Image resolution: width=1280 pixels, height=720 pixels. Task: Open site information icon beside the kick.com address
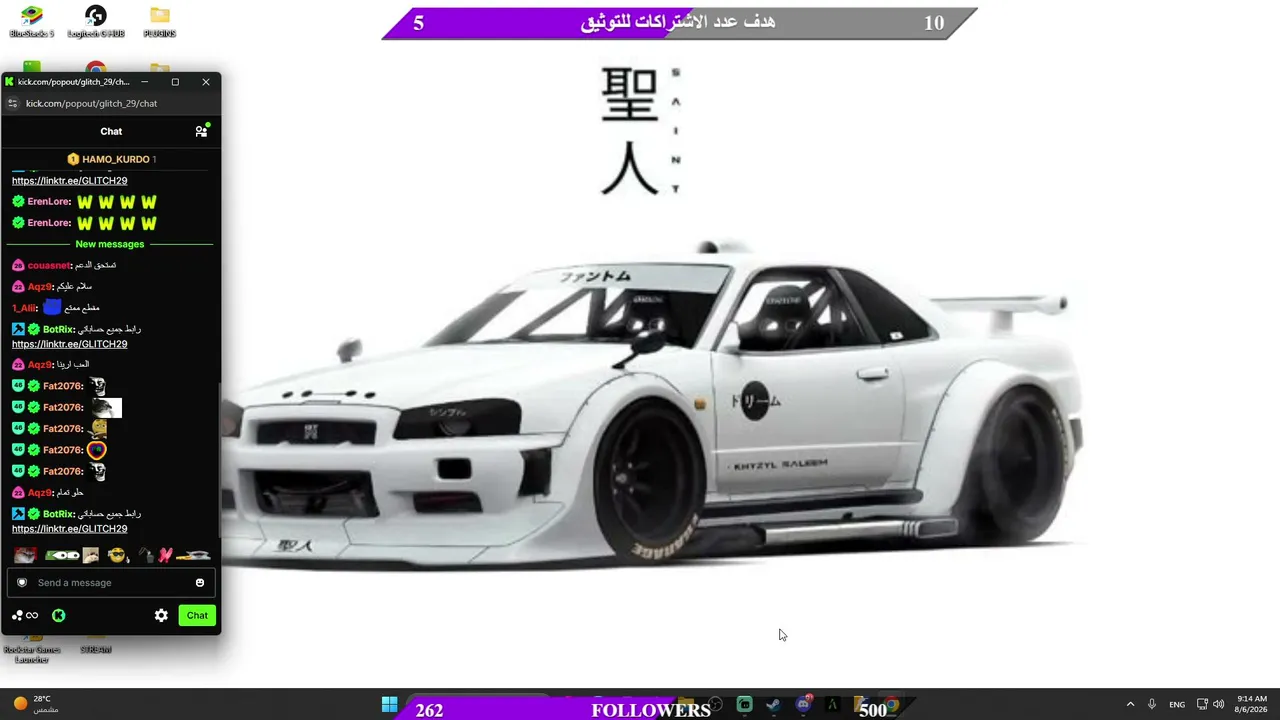tap(12, 103)
